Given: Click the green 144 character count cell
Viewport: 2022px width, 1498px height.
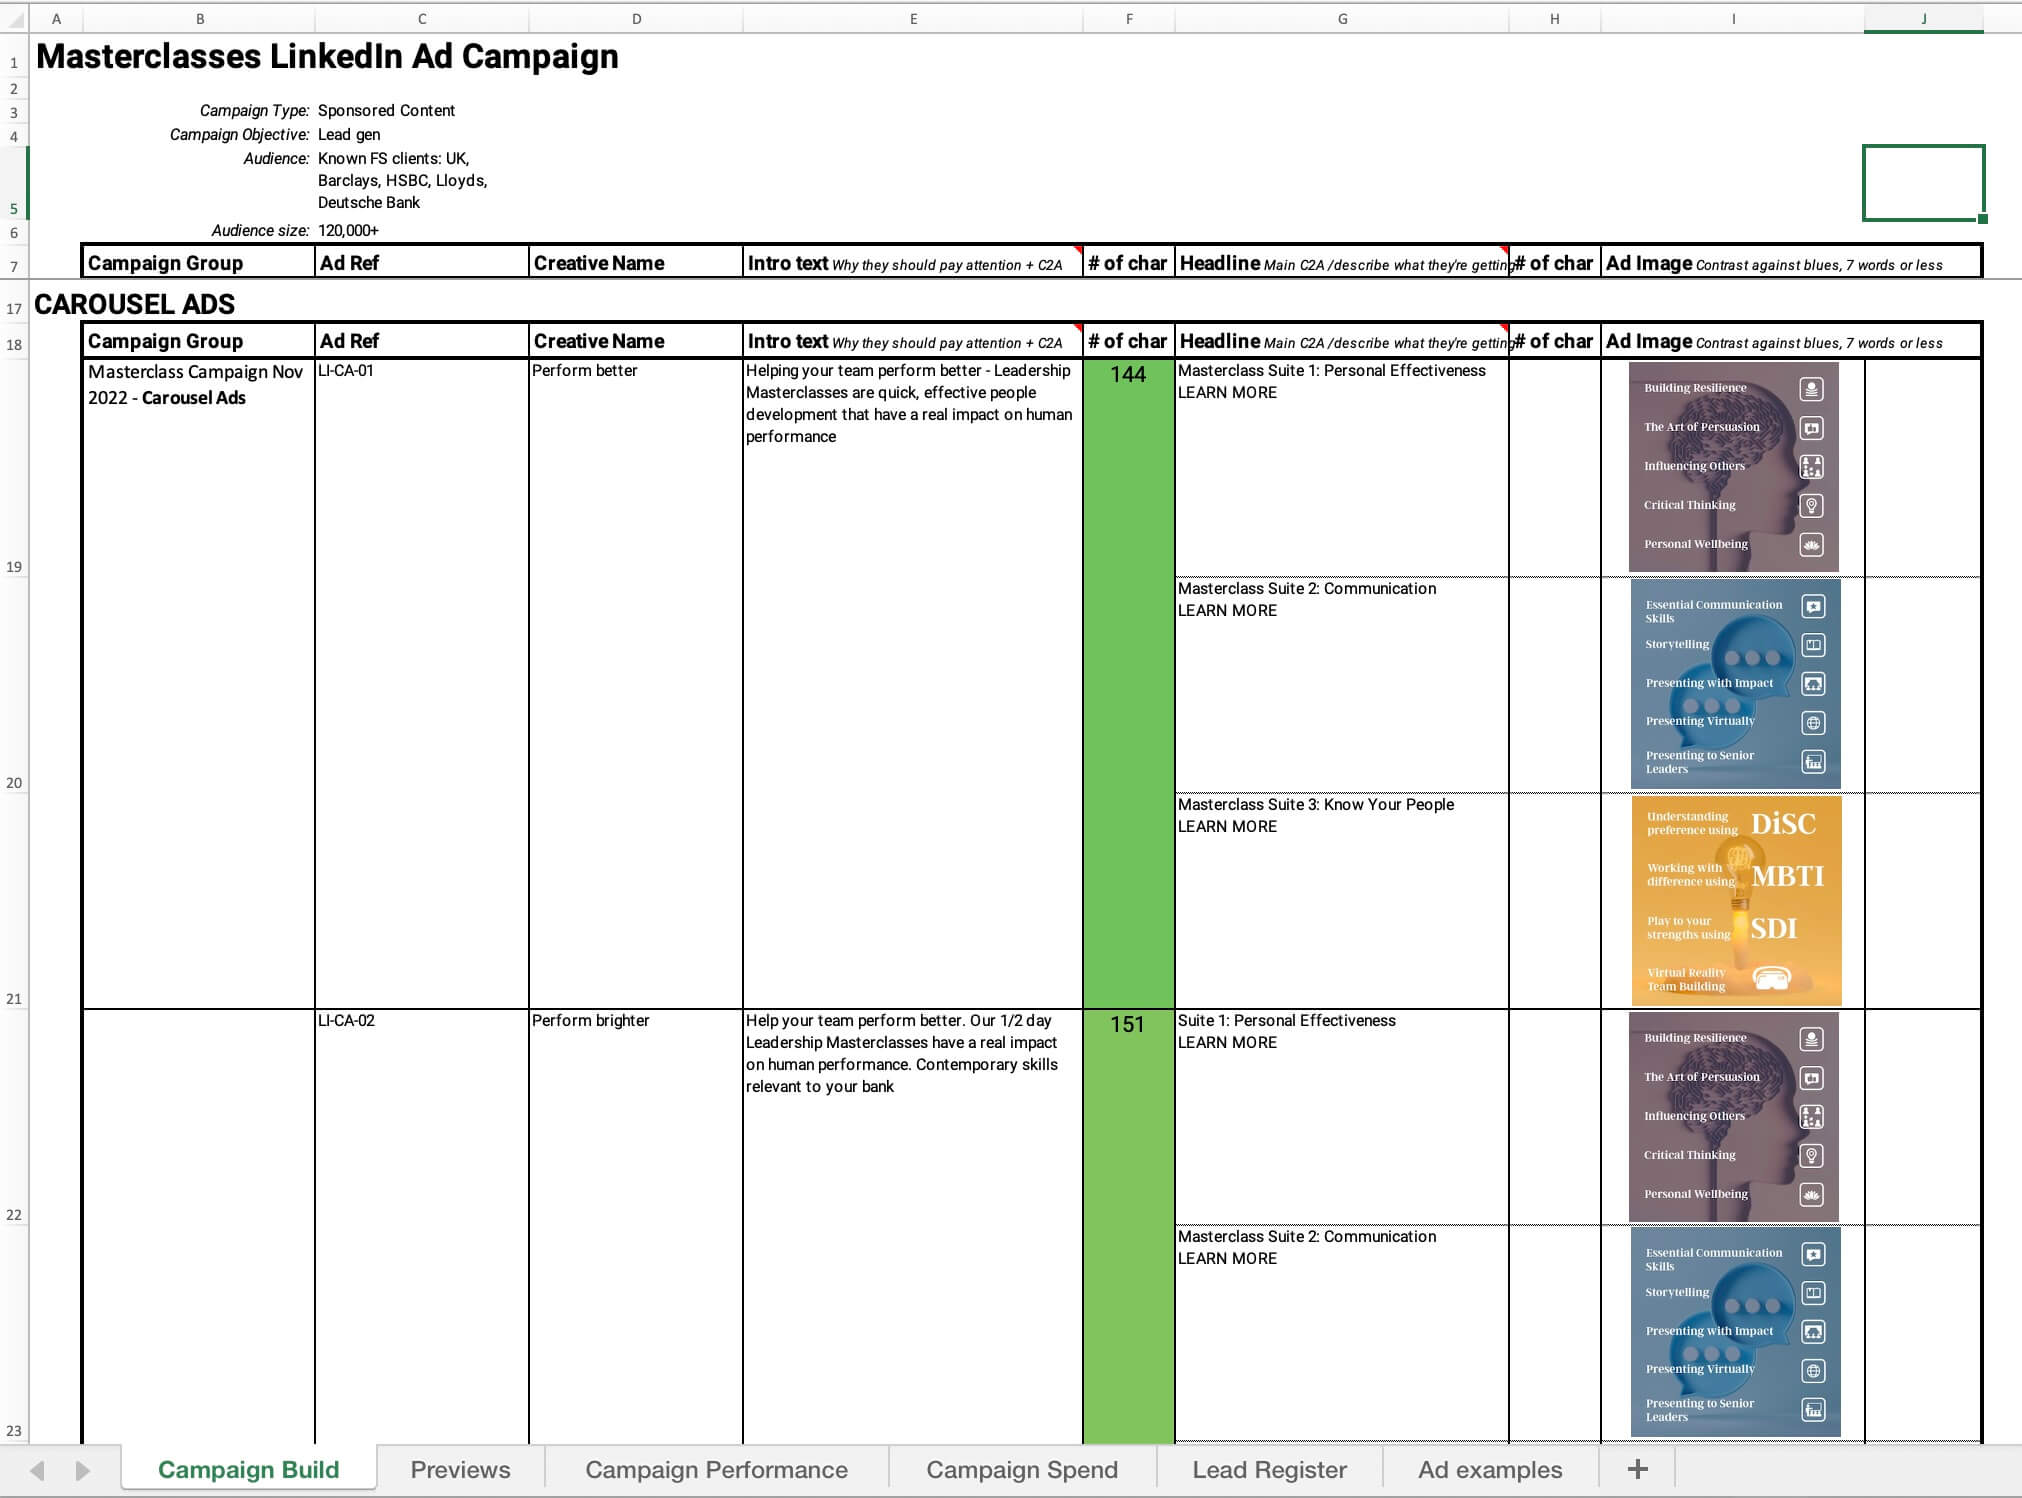Looking at the screenshot, I should click(1128, 374).
